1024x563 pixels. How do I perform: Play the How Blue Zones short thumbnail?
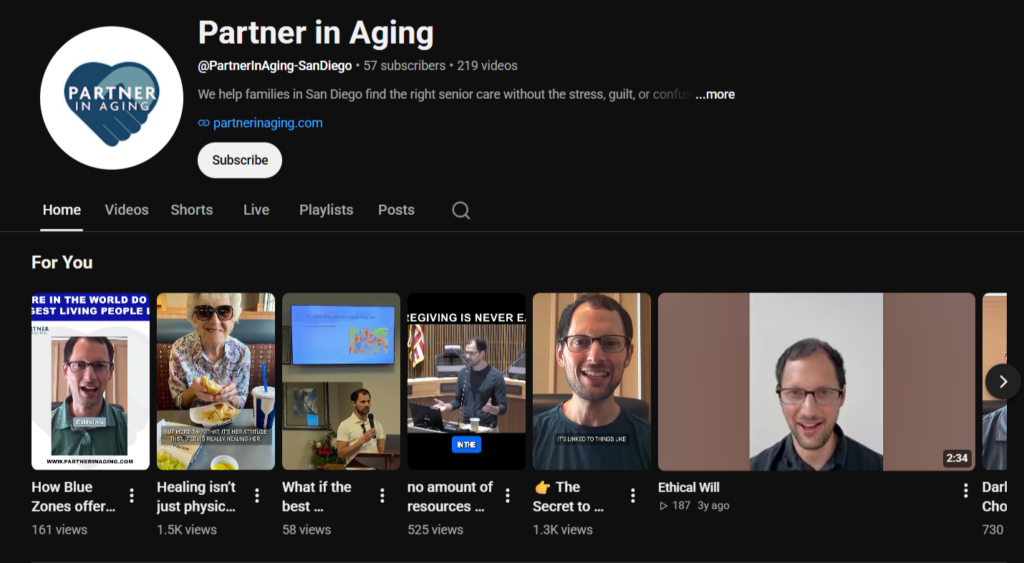tap(90, 381)
